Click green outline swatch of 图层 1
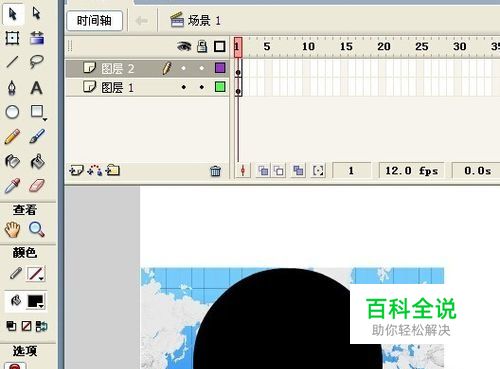The width and height of the screenshot is (500, 369). (220, 87)
